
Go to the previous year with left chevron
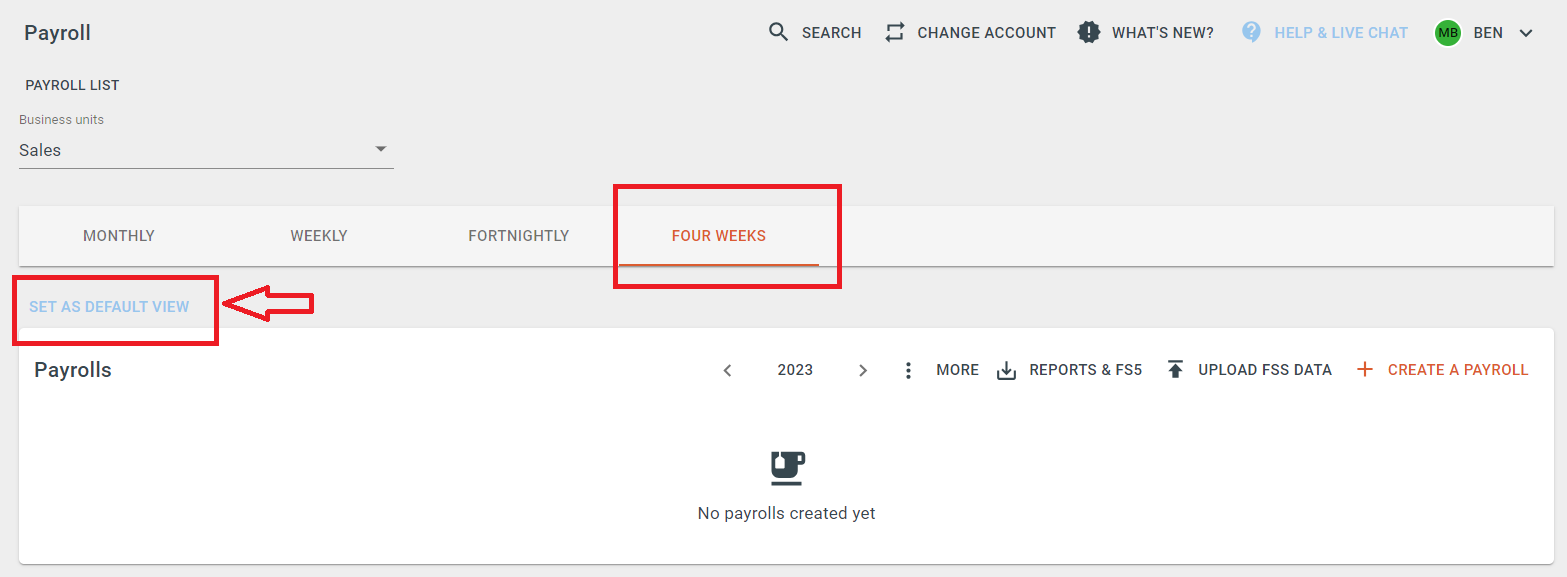[x=727, y=370]
